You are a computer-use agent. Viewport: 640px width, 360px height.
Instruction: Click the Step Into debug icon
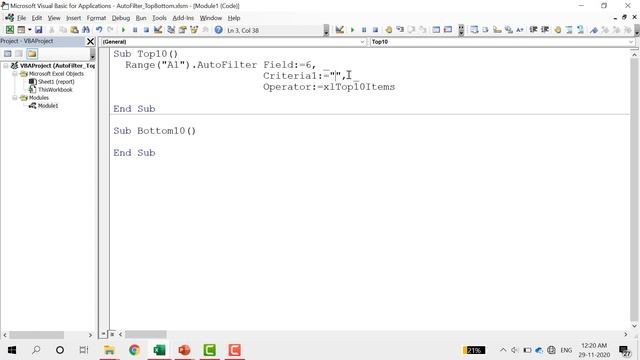tap(400, 30)
